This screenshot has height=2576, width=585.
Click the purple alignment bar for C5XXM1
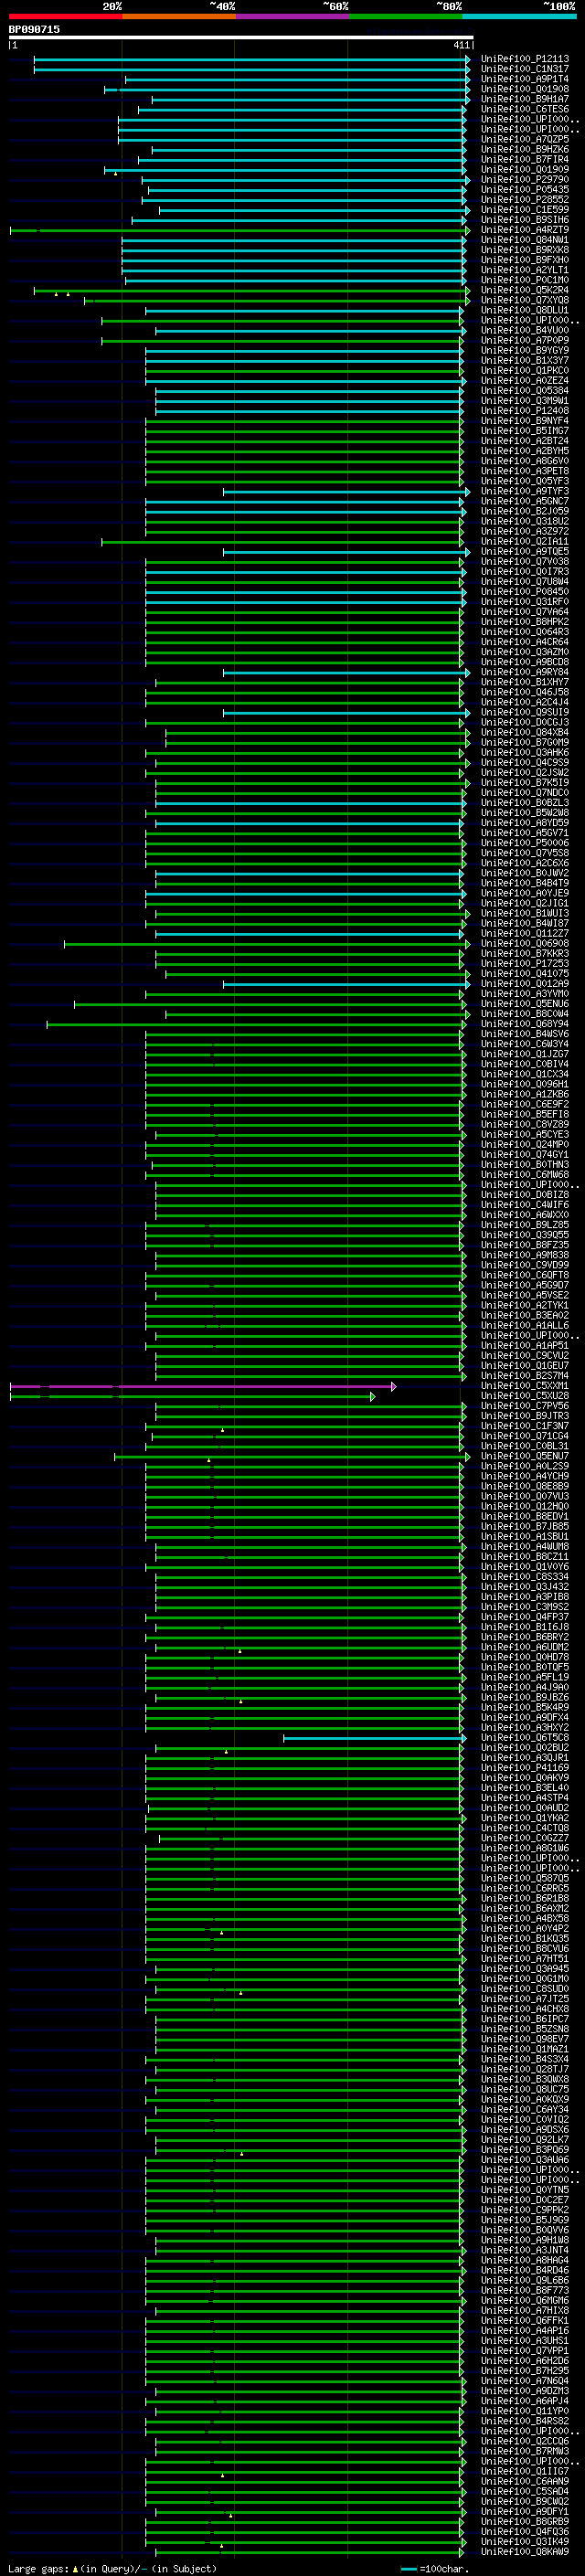click(x=202, y=1386)
